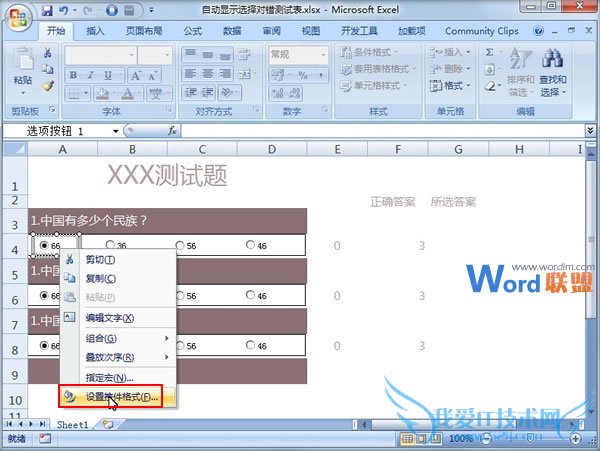This screenshot has width=600, height=451.
Task: Click the percent style button
Action: coord(303,75)
